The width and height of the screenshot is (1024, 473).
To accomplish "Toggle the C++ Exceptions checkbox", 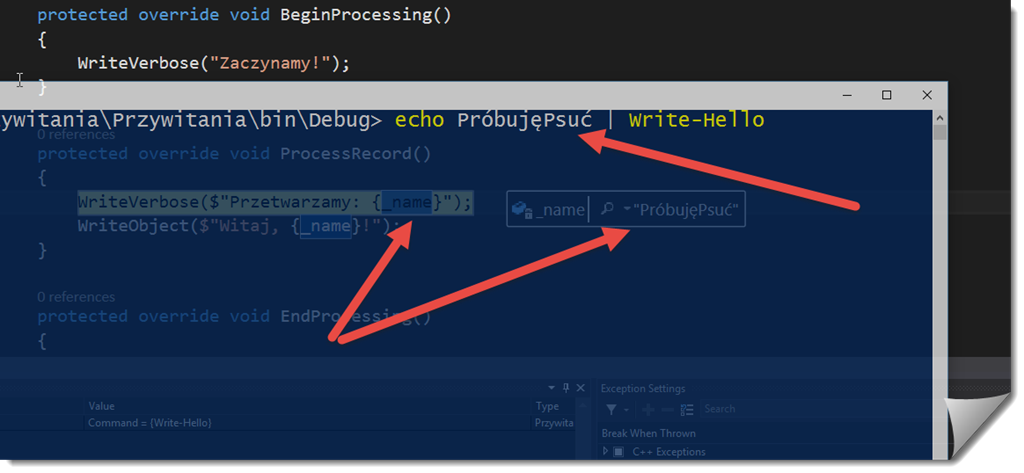I will 618,452.
